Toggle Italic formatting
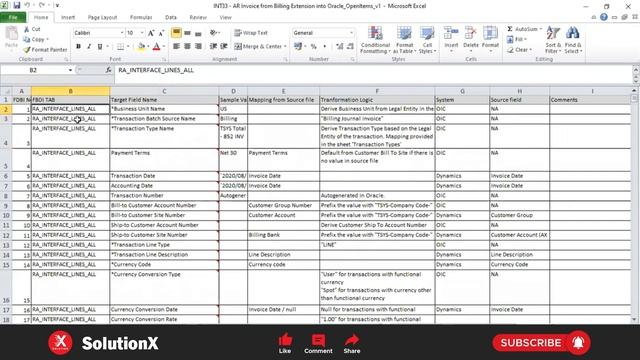Image resolution: width=640 pixels, height=360 pixels. point(89,47)
